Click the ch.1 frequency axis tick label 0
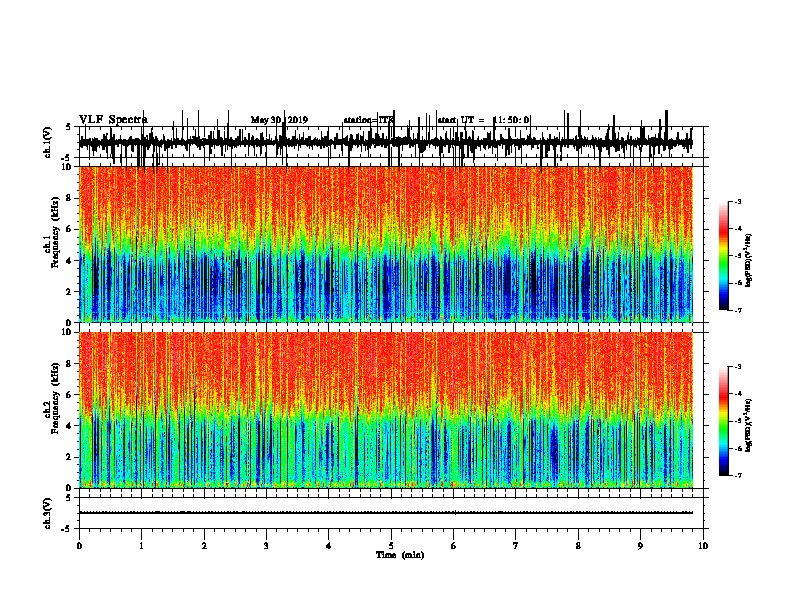The height and width of the screenshot is (612, 792). 70,323
